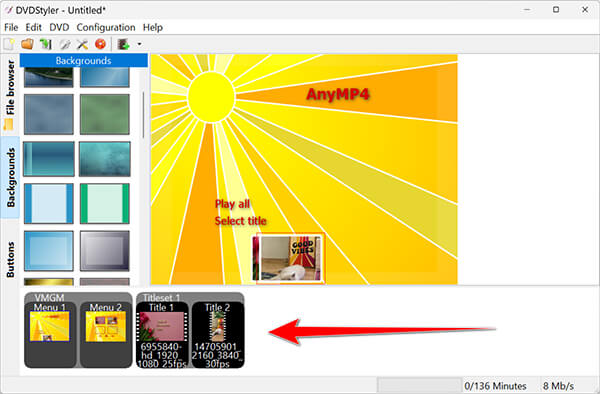Switch to the File browser side tab
This screenshot has height=394, width=600.
pos(10,94)
